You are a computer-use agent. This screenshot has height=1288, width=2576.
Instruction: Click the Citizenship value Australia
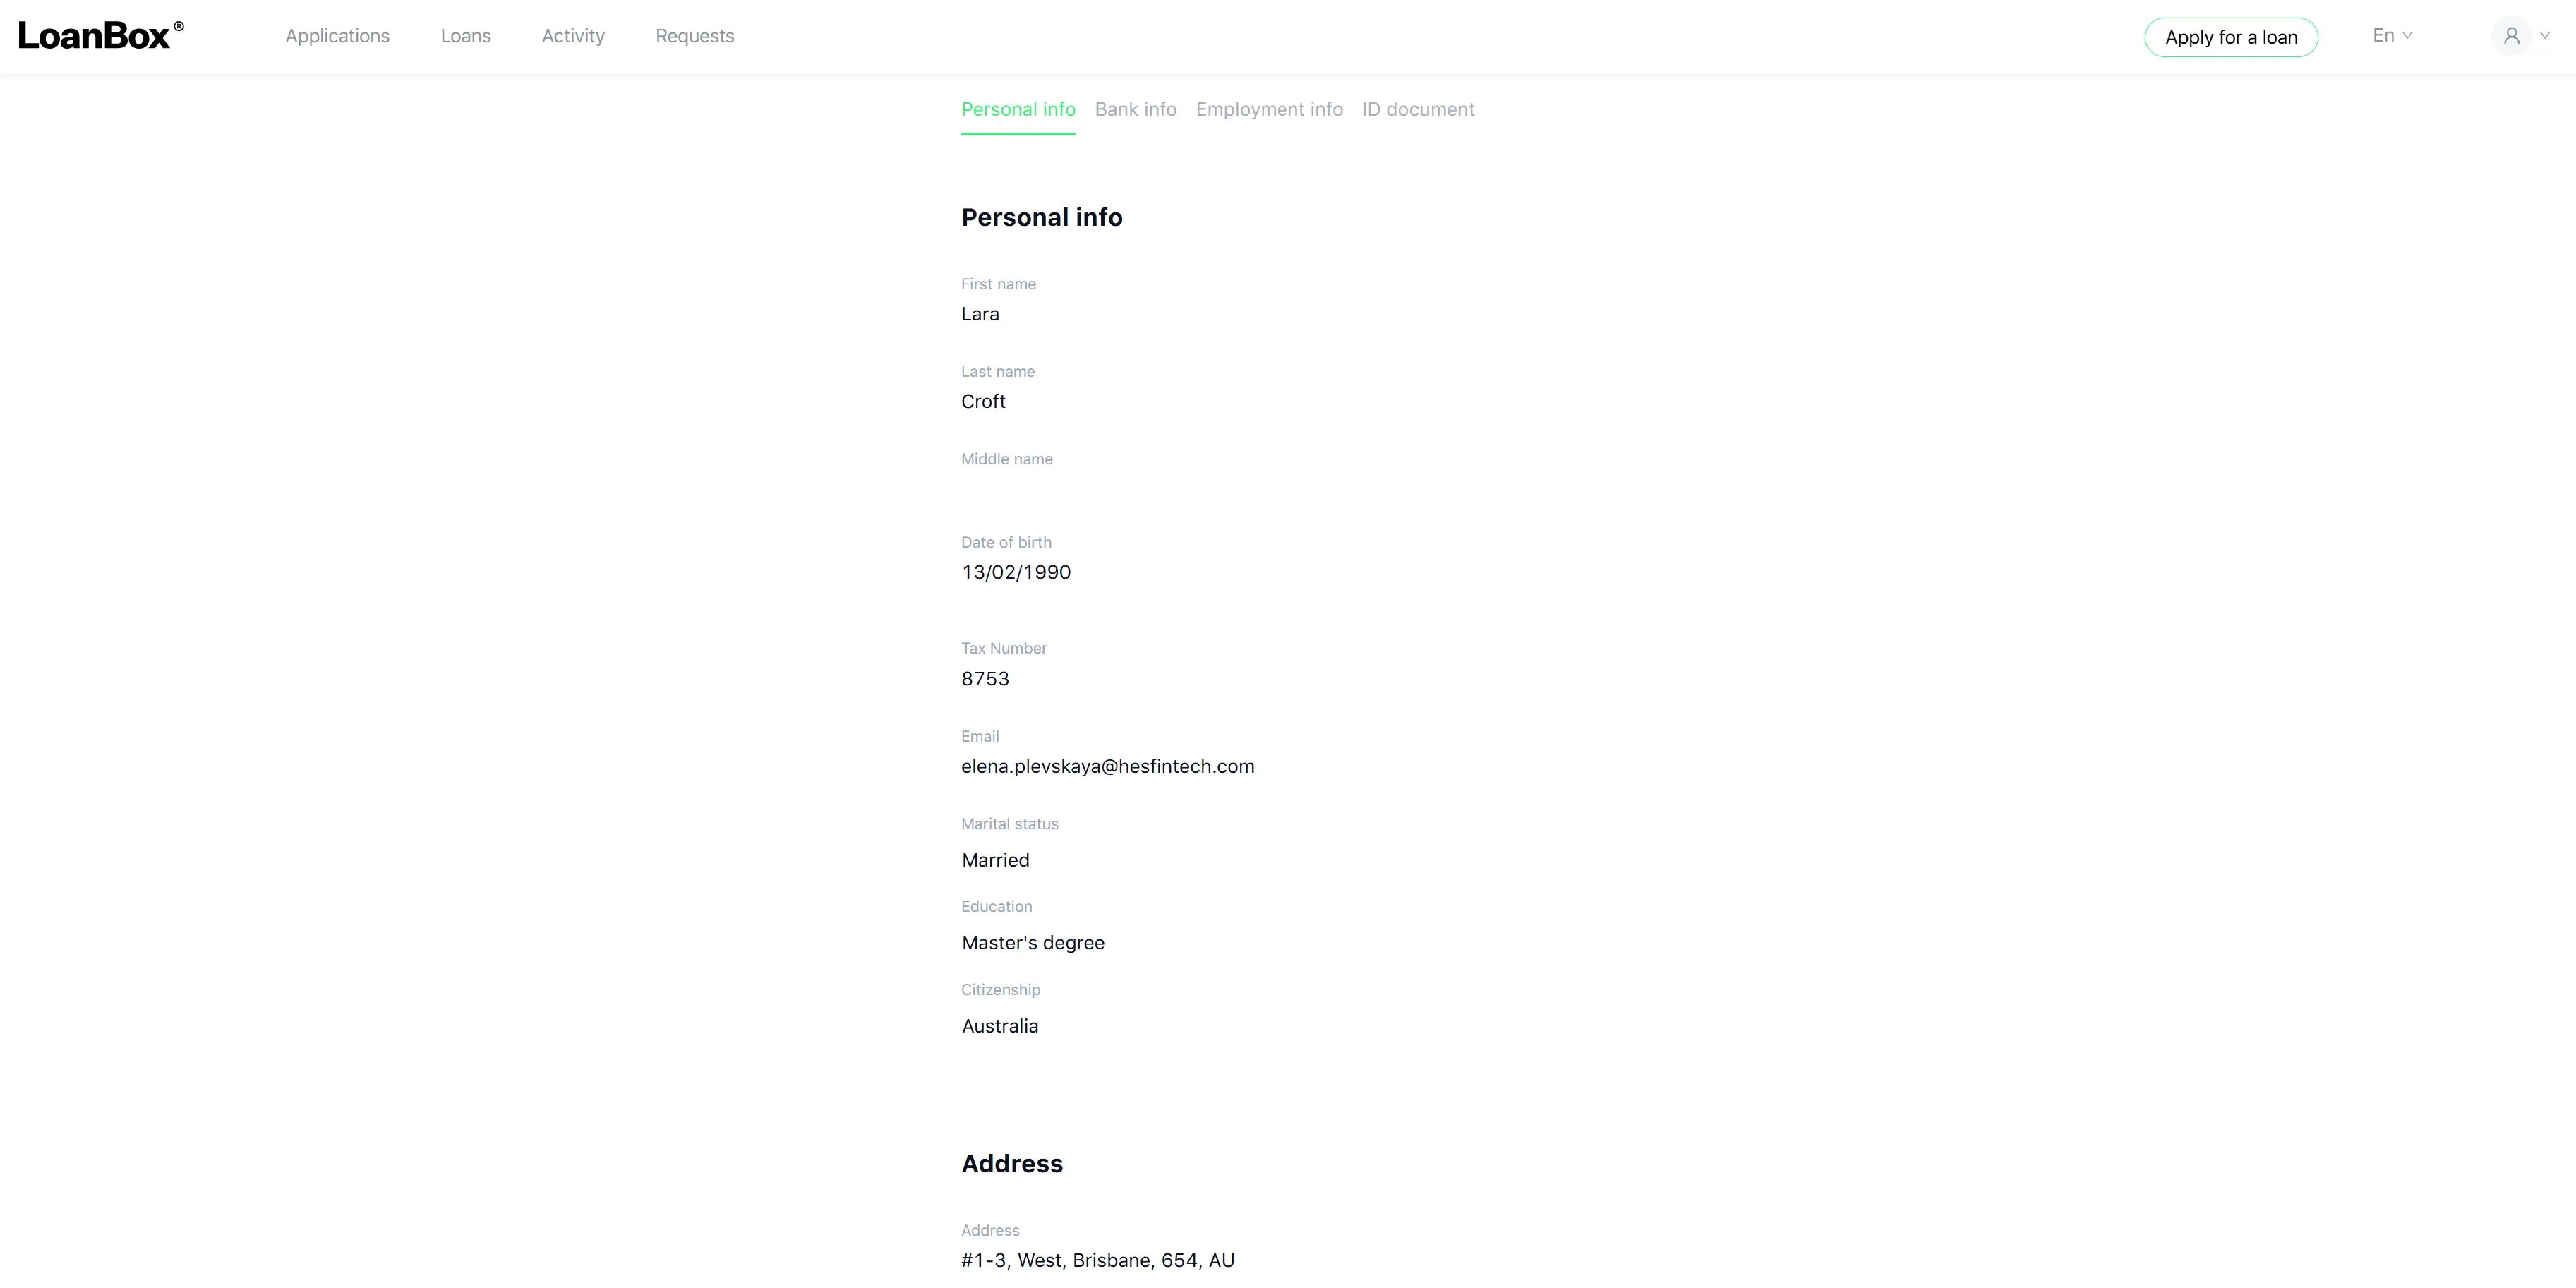click(x=999, y=1026)
